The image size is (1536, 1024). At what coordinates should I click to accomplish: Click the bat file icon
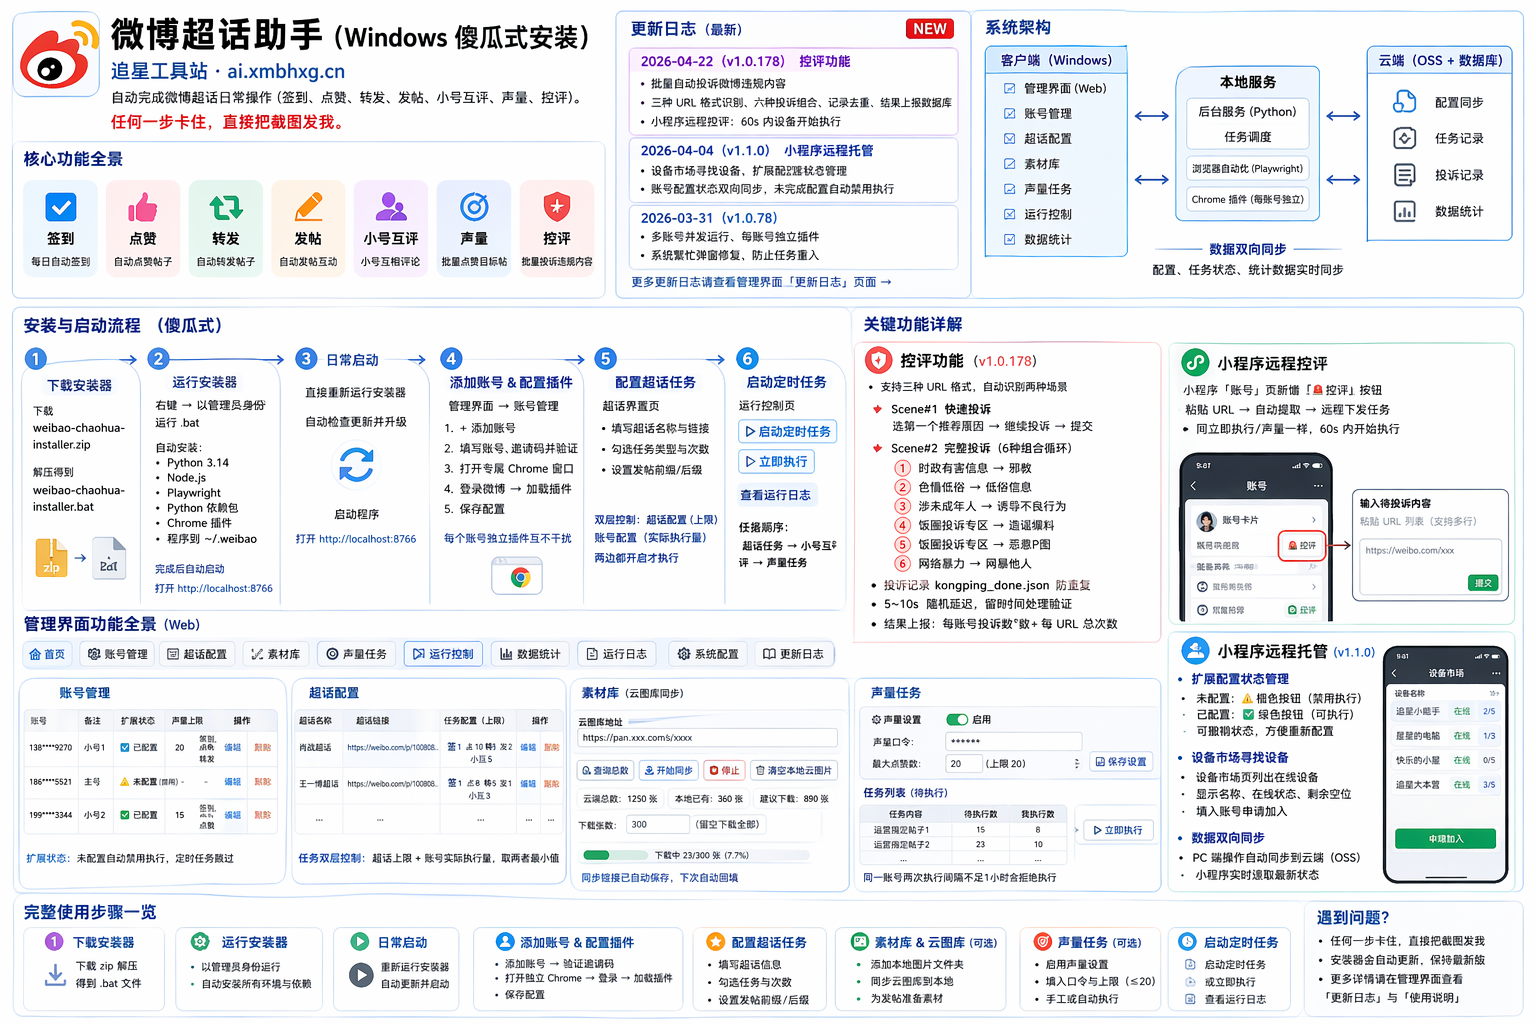pyautogui.click(x=109, y=557)
